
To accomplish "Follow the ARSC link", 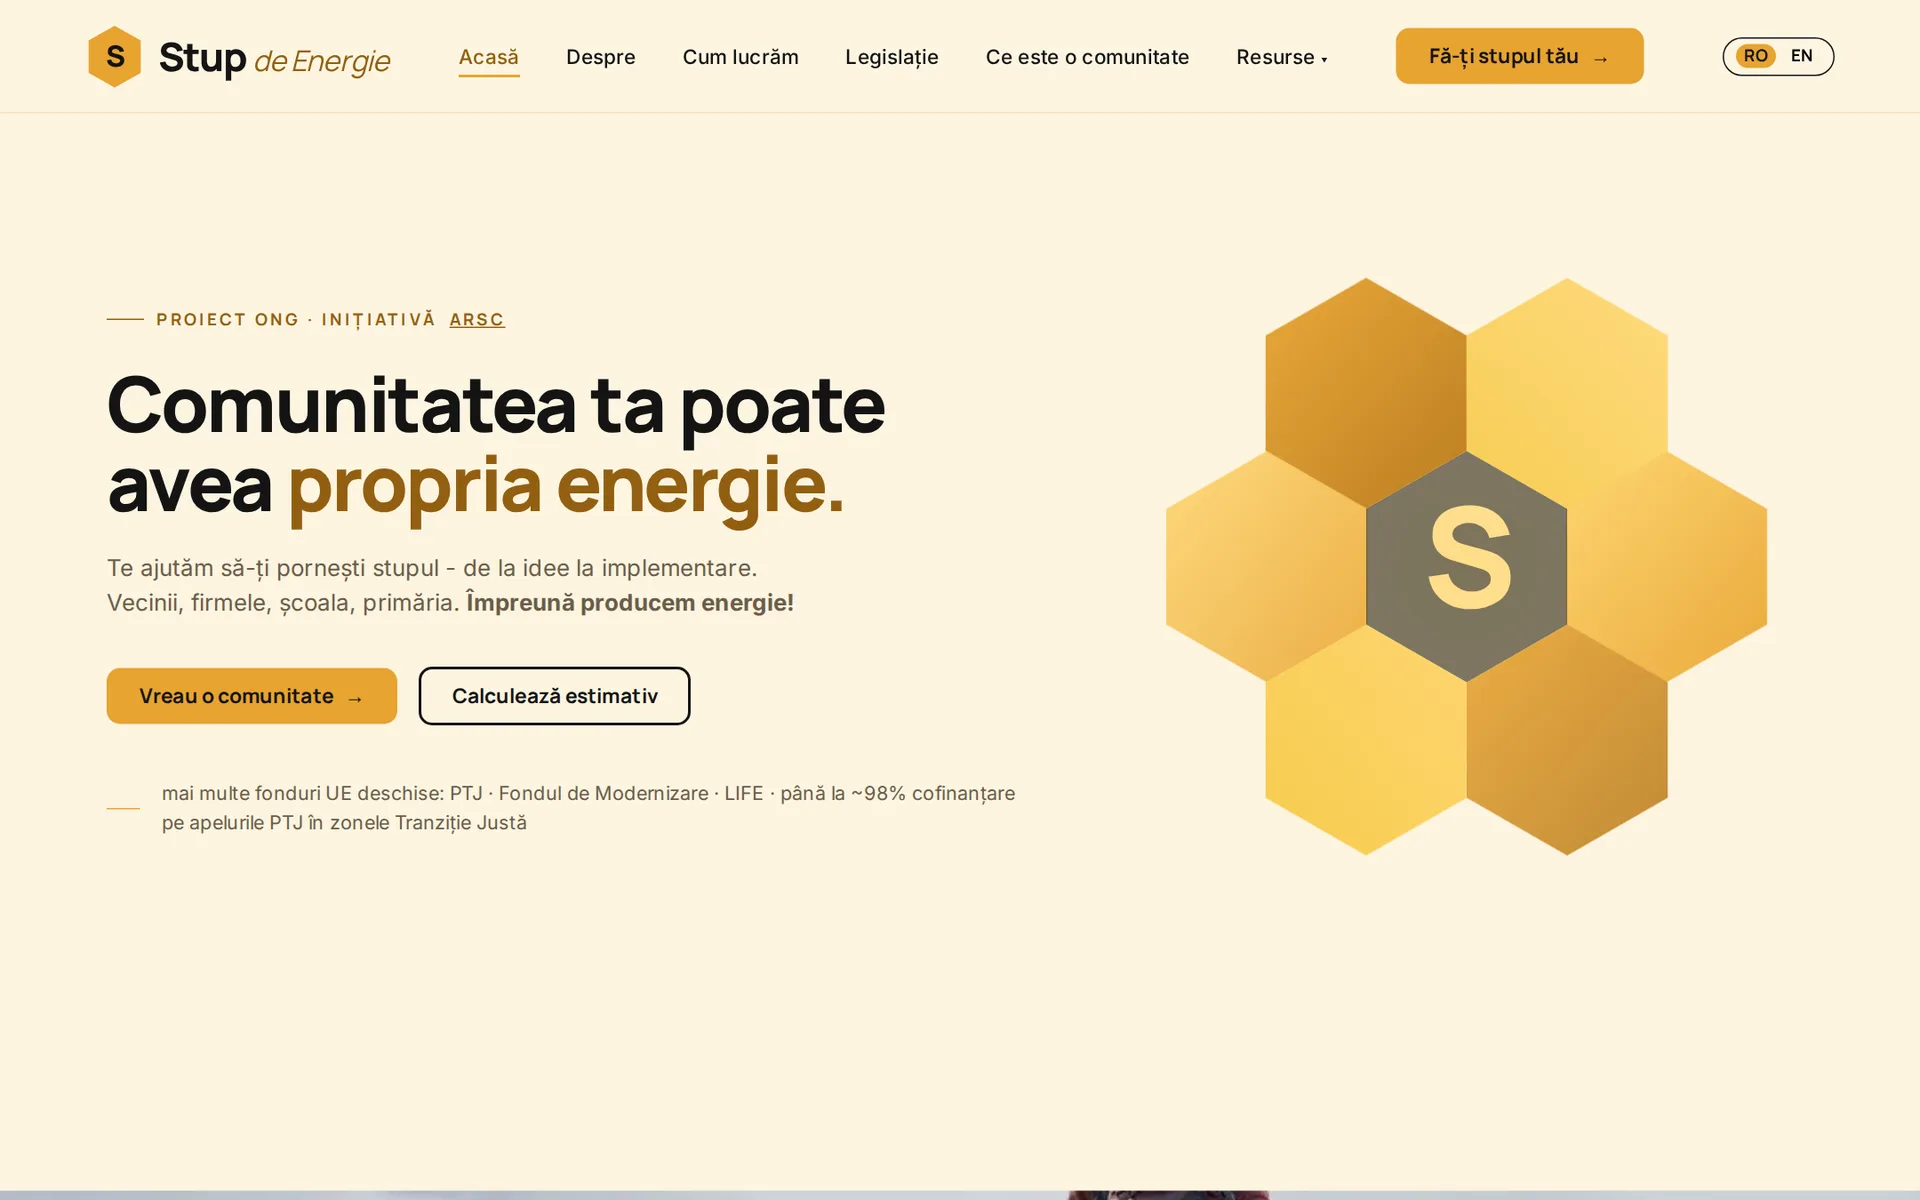I will (477, 319).
